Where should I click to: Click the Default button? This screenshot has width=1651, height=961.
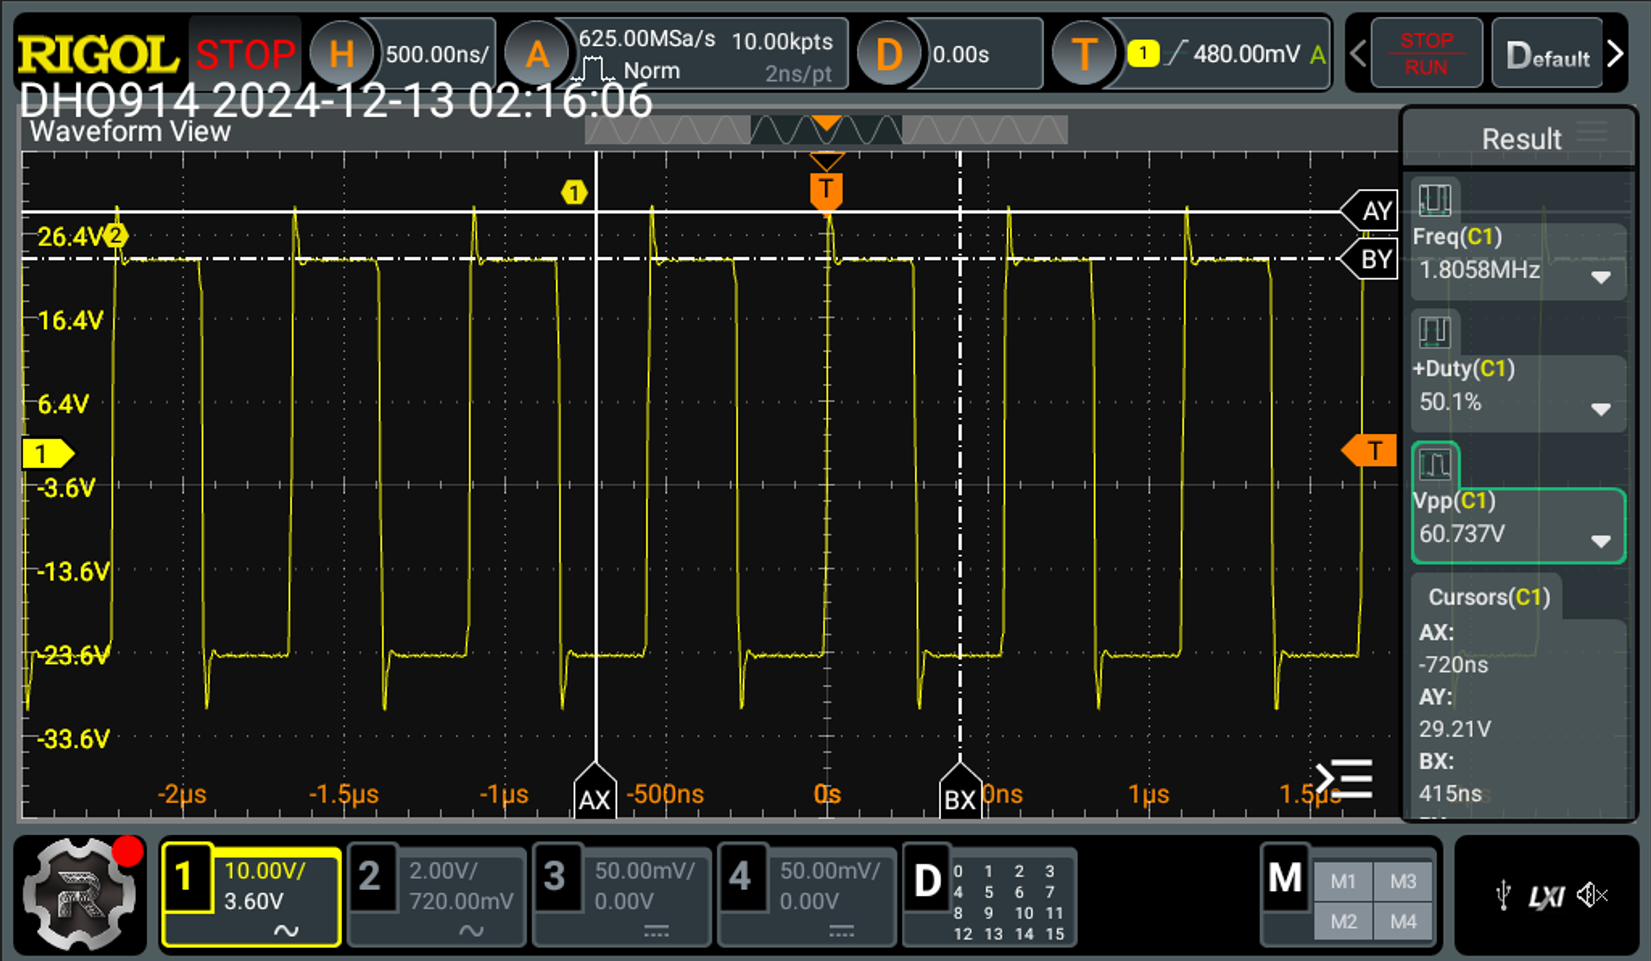pos(1548,54)
